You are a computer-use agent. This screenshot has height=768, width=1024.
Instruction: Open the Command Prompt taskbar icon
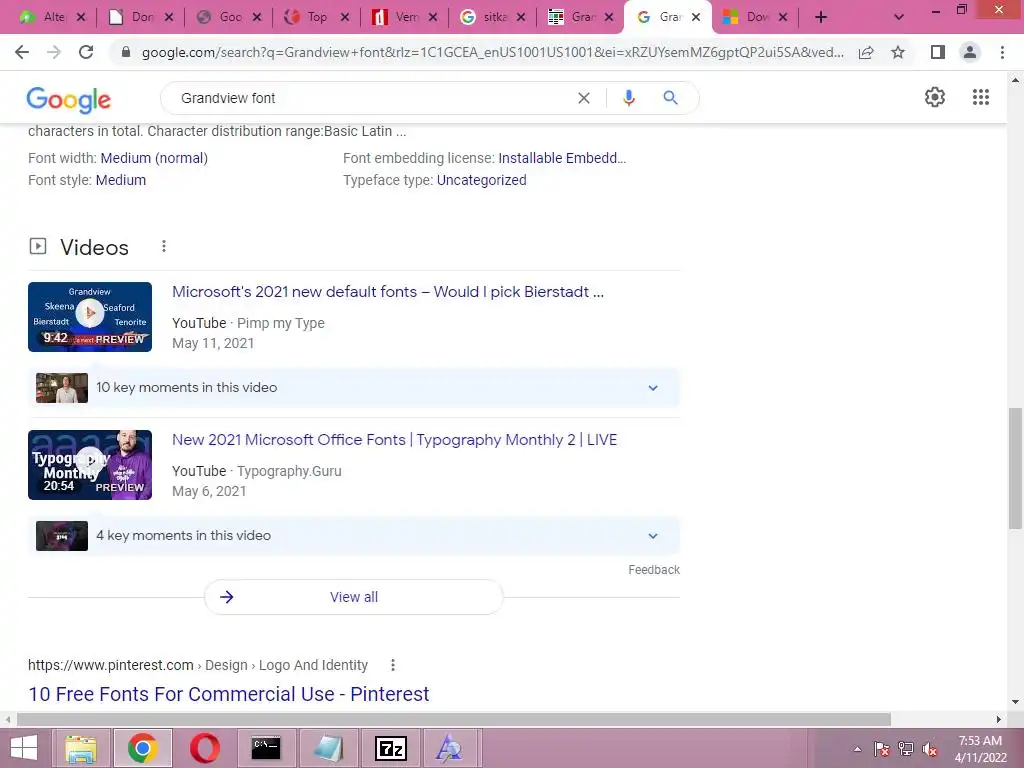coord(266,748)
